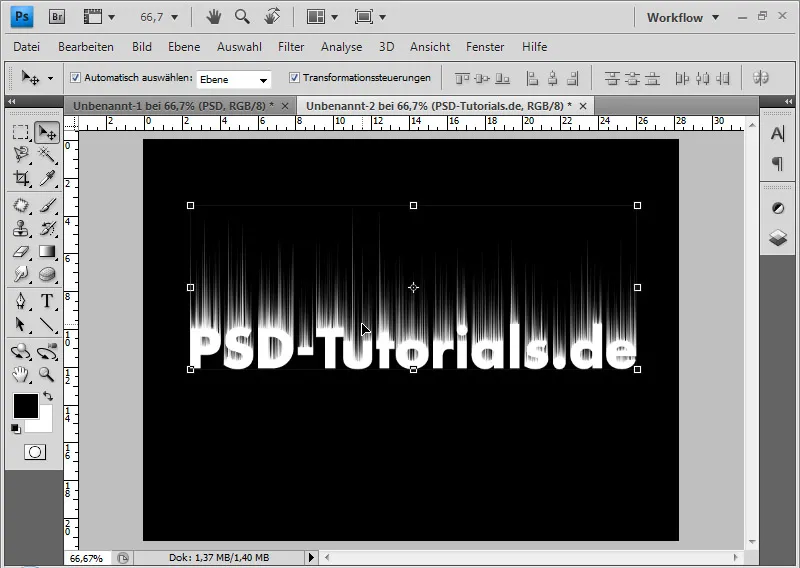The height and width of the screenshot is (568, 800).
Task: Select the Spot Healing Brush tool
Action: click(20, 205)
